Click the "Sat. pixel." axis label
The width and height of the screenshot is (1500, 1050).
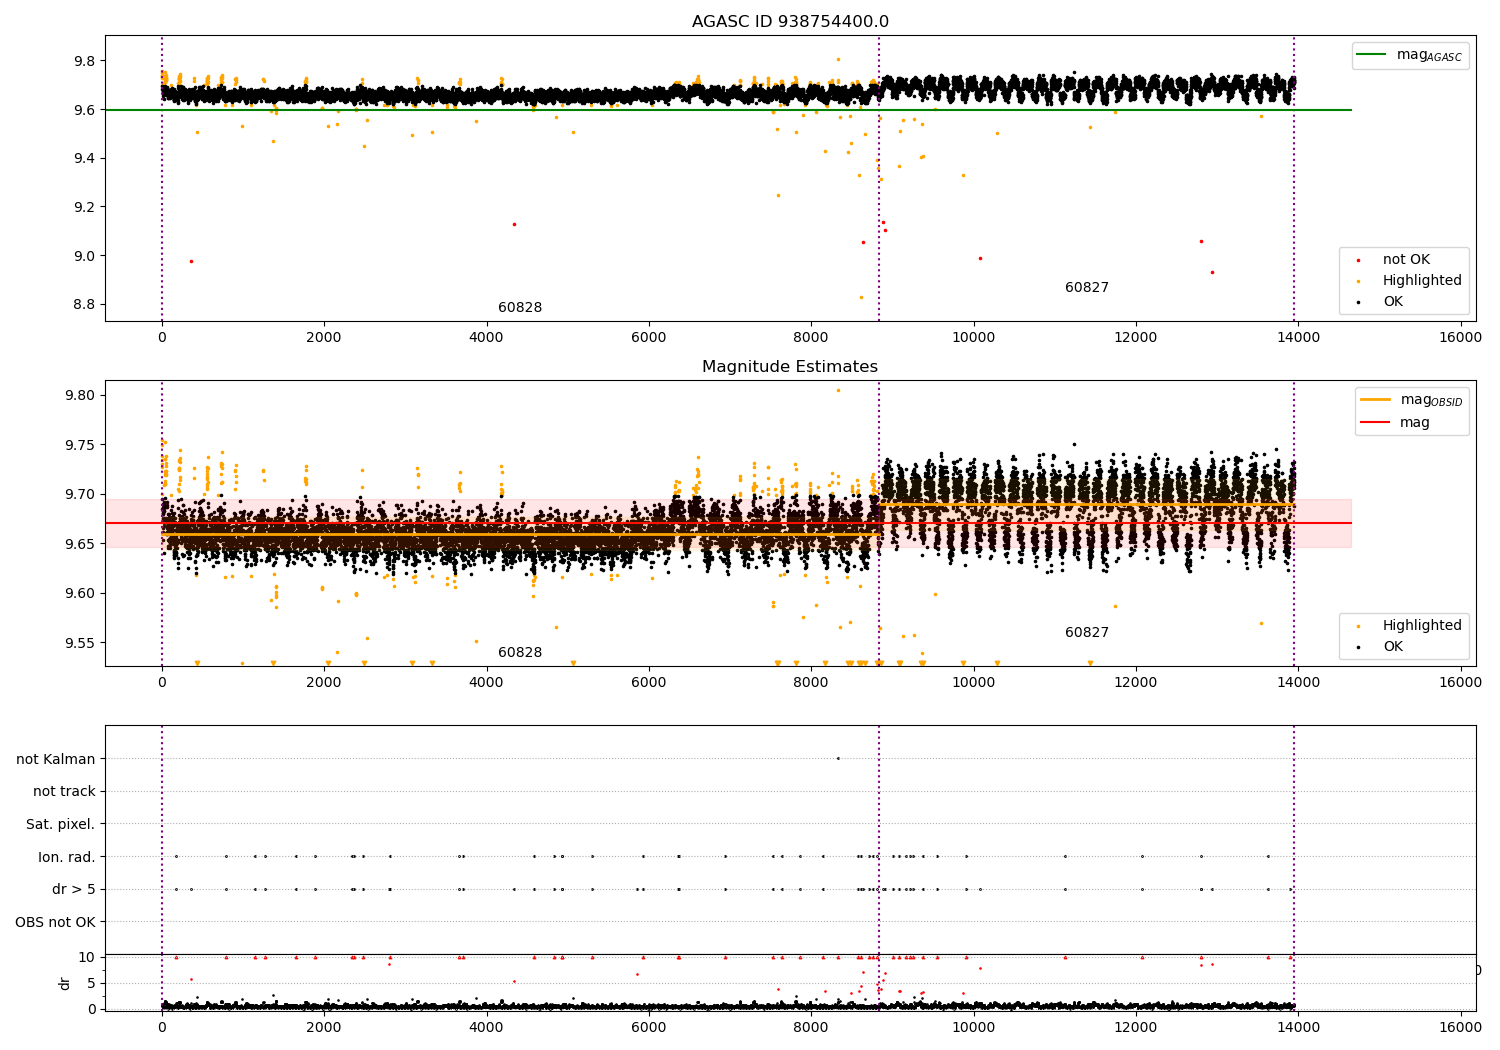pos(61,825)
